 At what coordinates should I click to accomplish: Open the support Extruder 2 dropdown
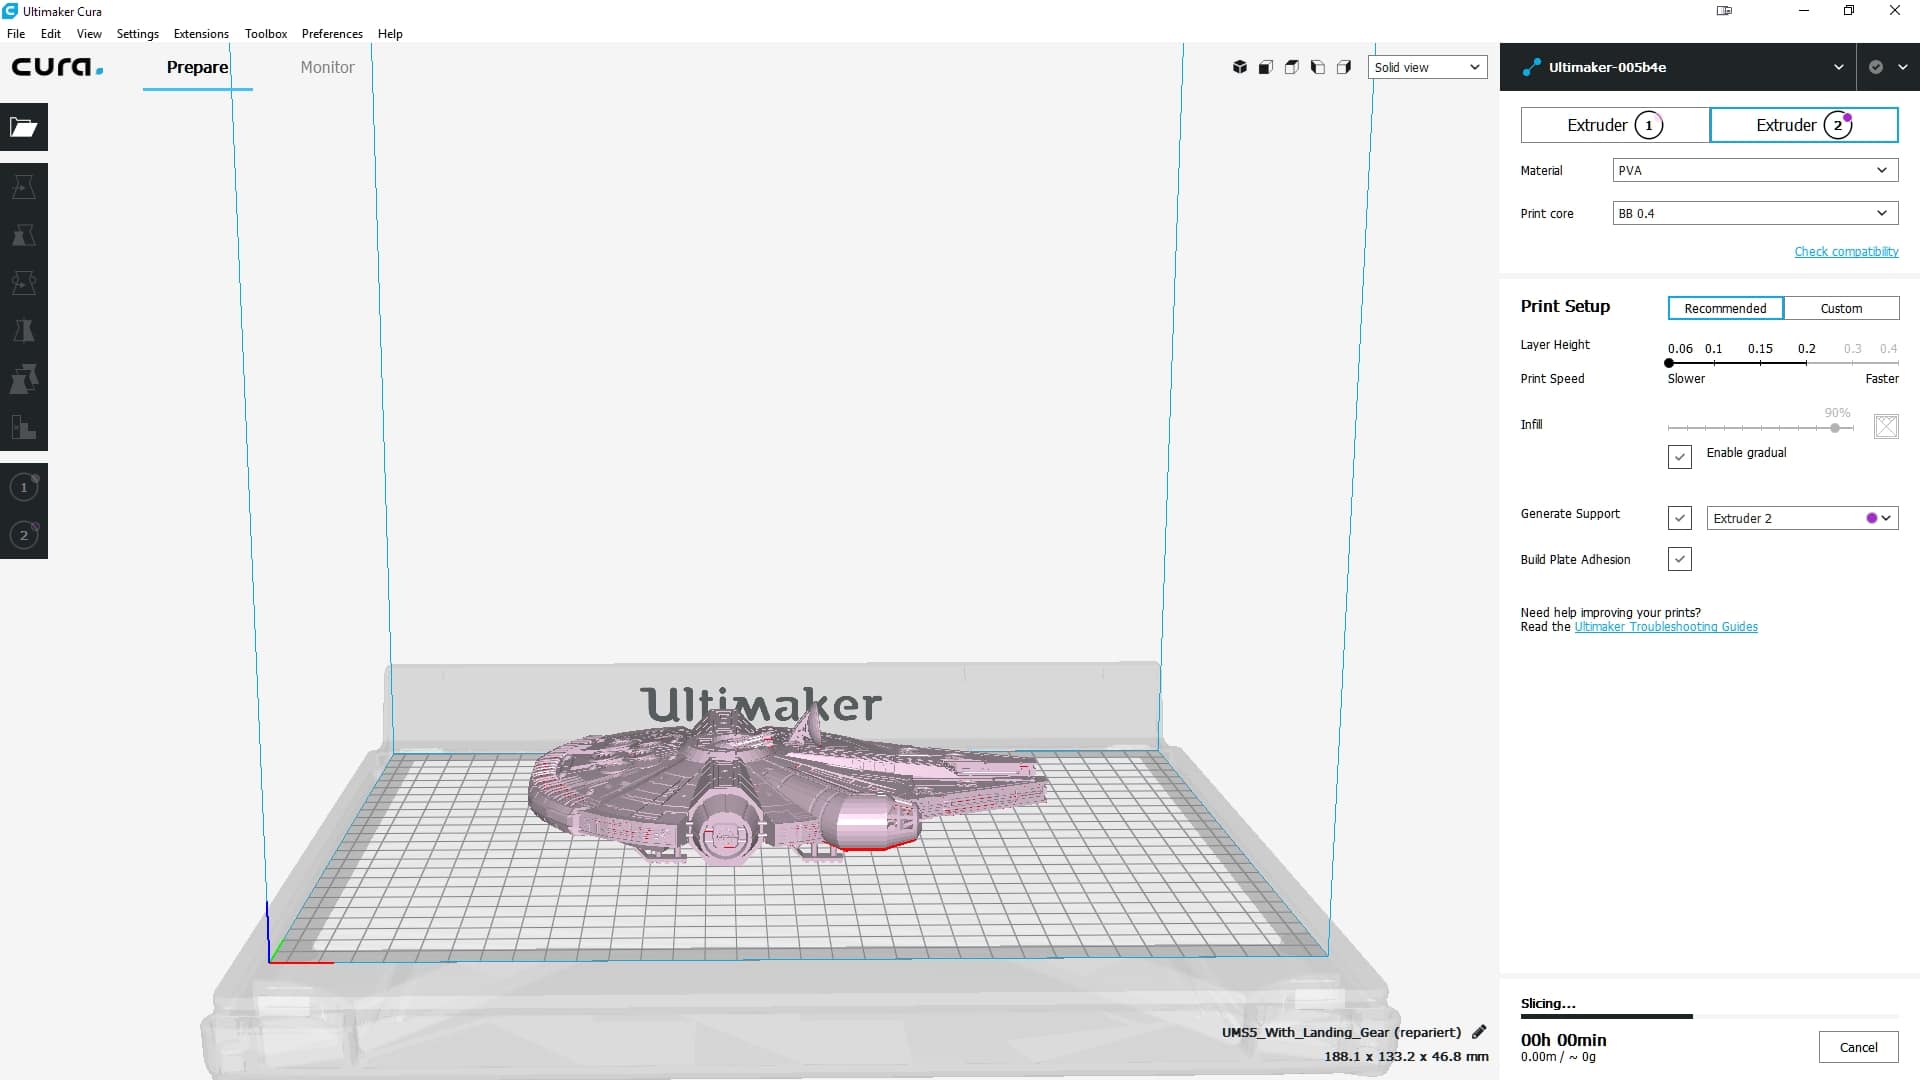tap(1802, 518)
